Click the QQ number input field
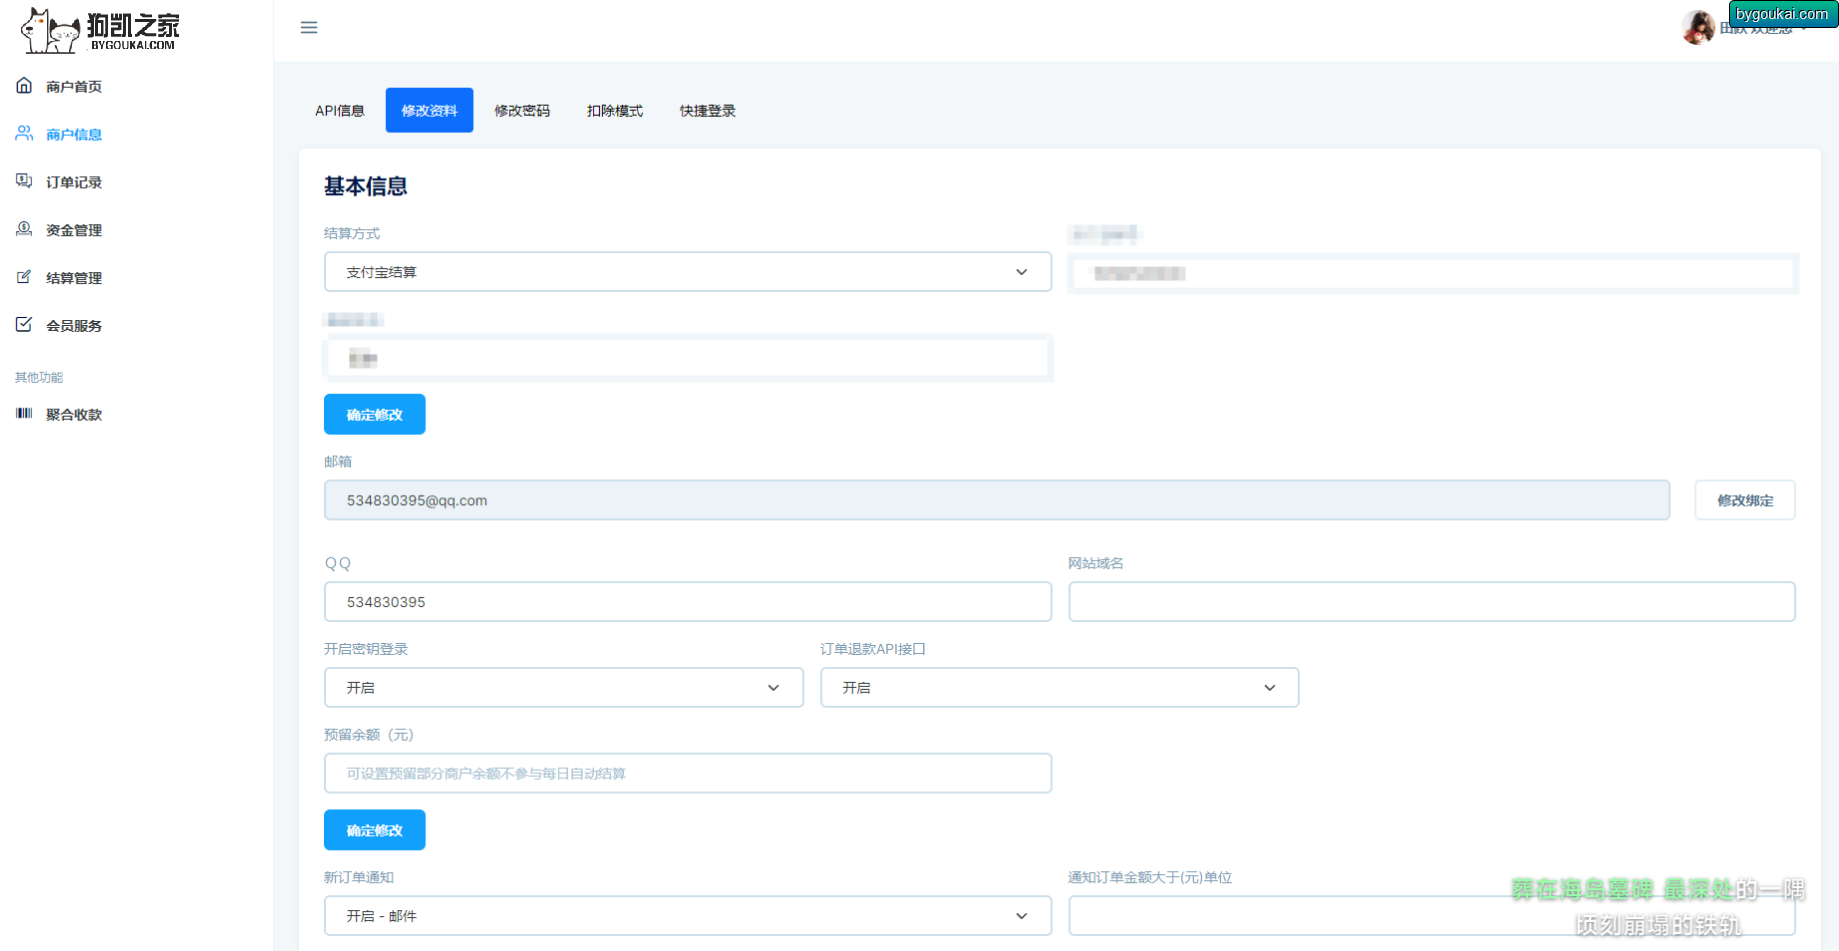 click(687, 602)
